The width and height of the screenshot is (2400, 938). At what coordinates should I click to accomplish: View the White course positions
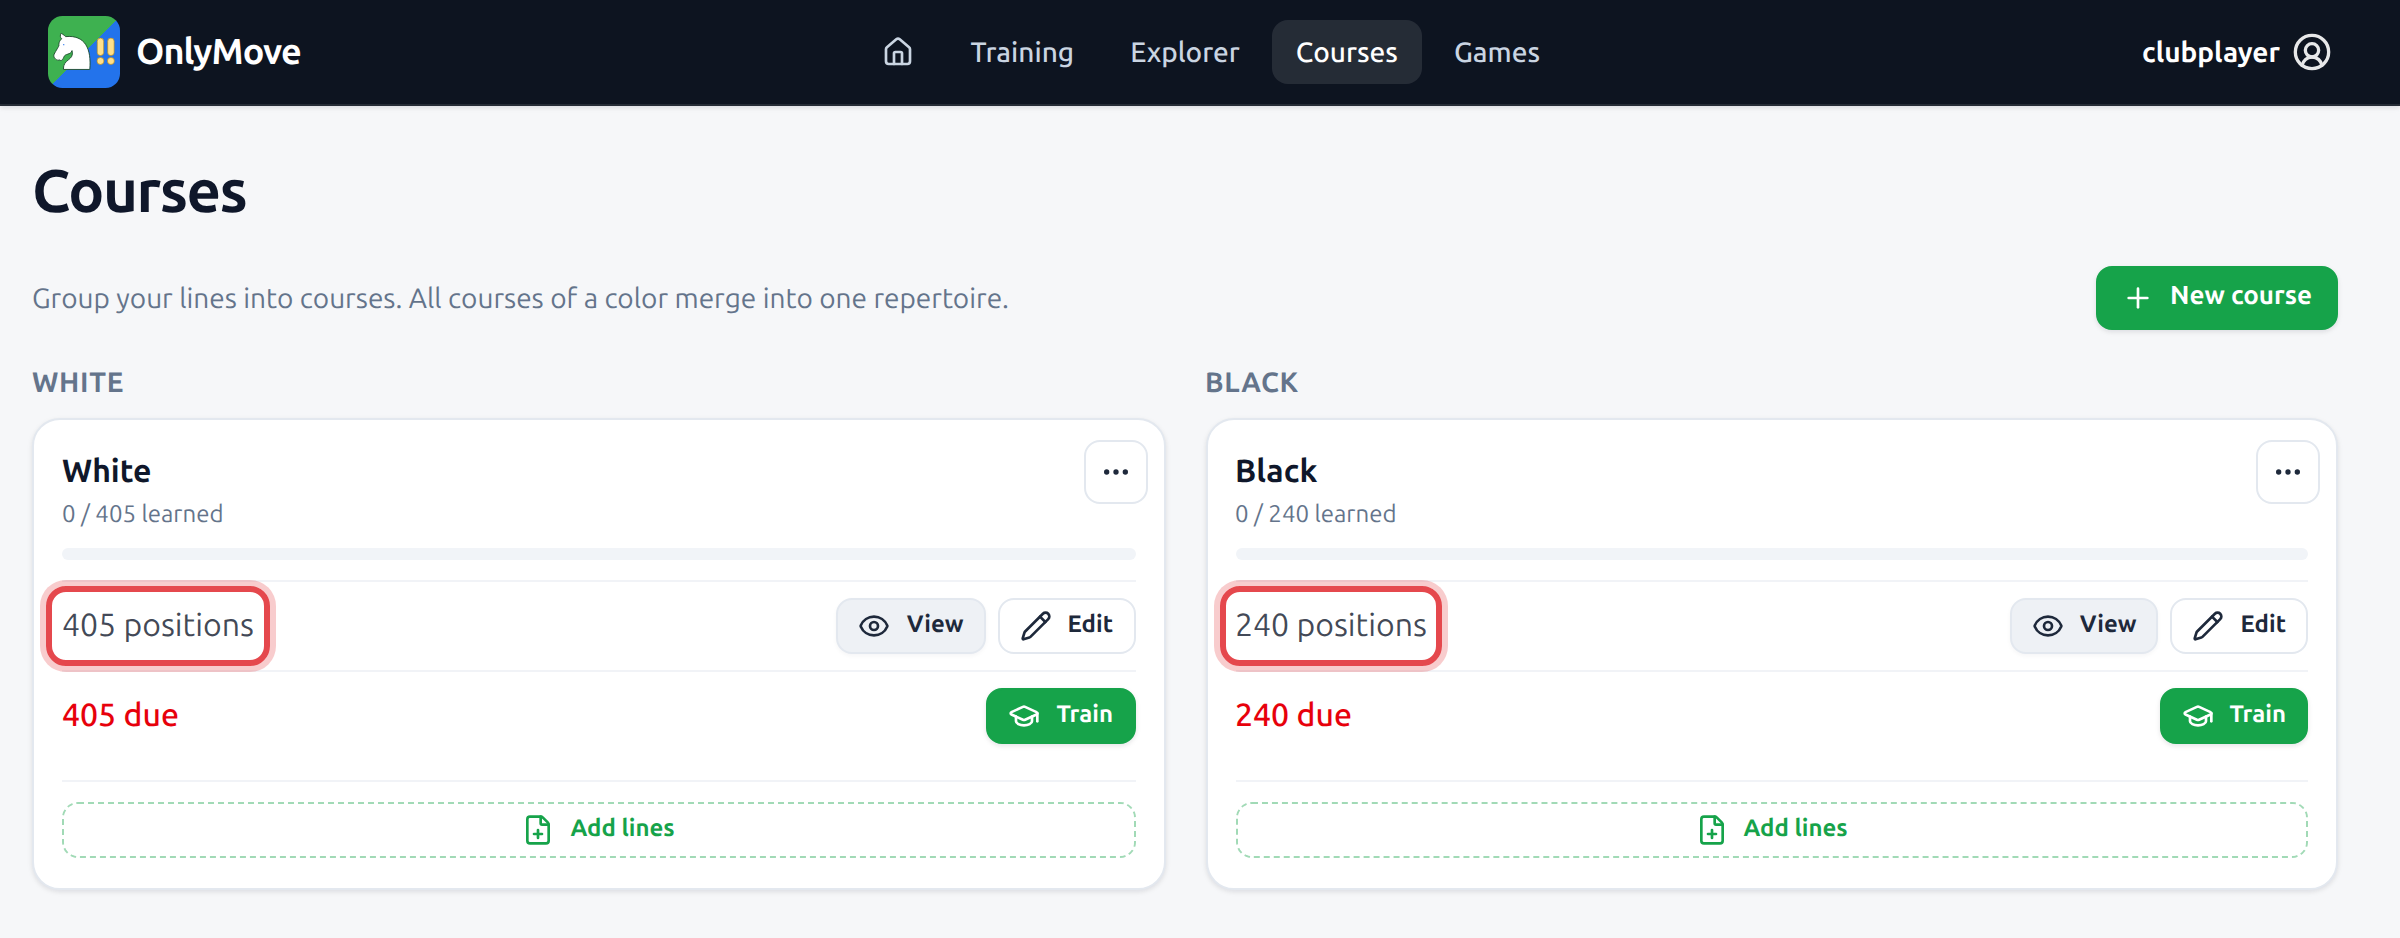click(911, 625)
